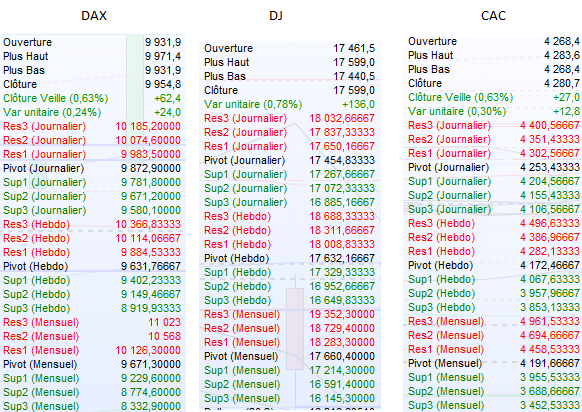Select DAX Pivot (Mensuel) 9 671,30000

click(x=92, y=364)
